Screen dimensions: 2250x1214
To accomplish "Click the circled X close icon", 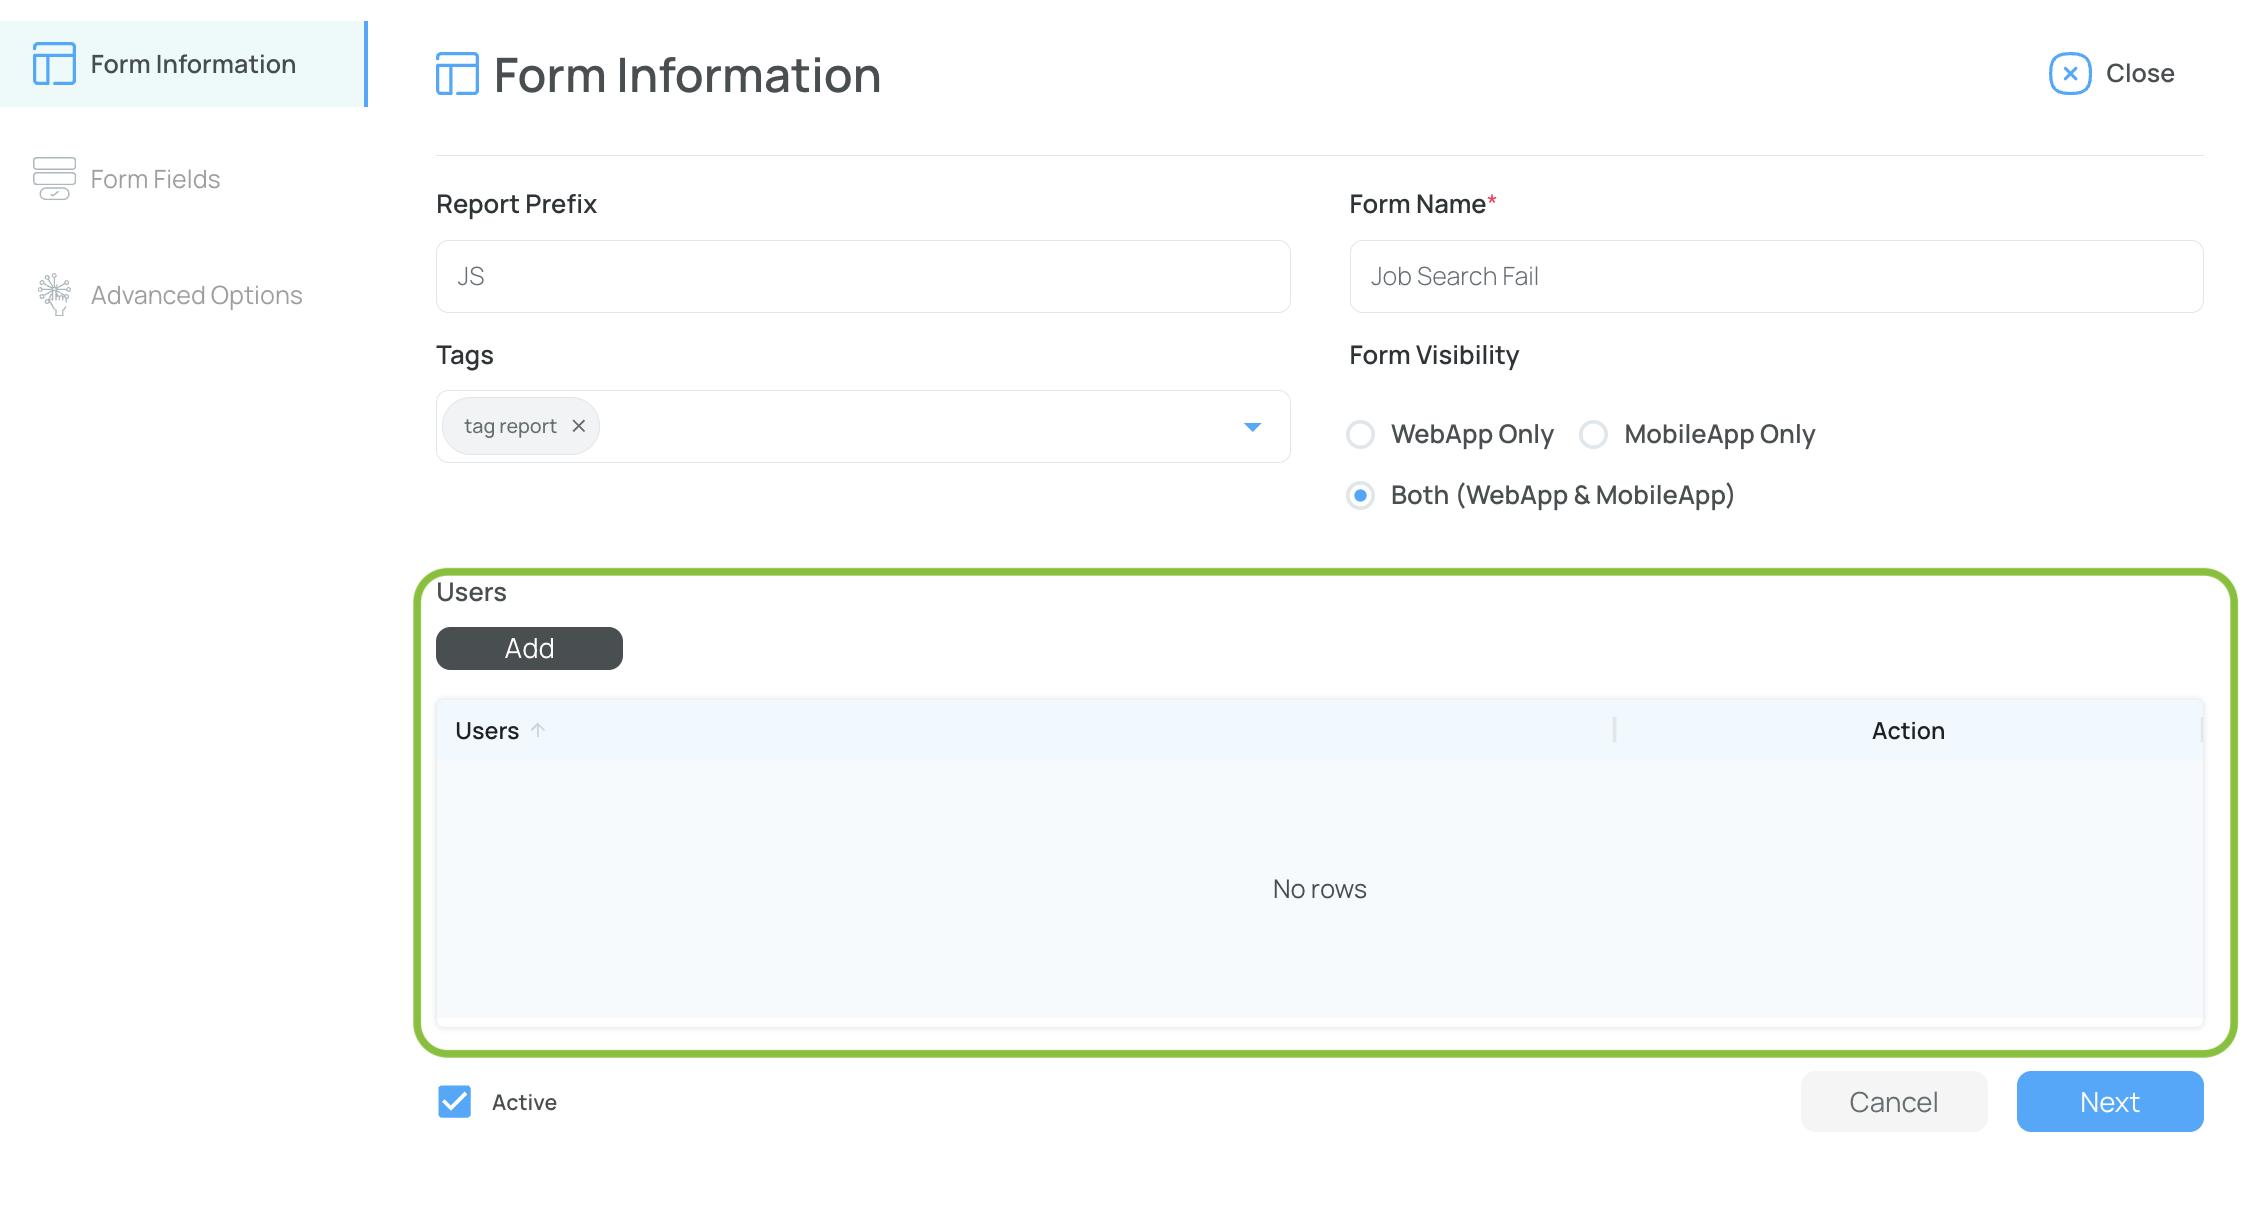I will 2069,74.
